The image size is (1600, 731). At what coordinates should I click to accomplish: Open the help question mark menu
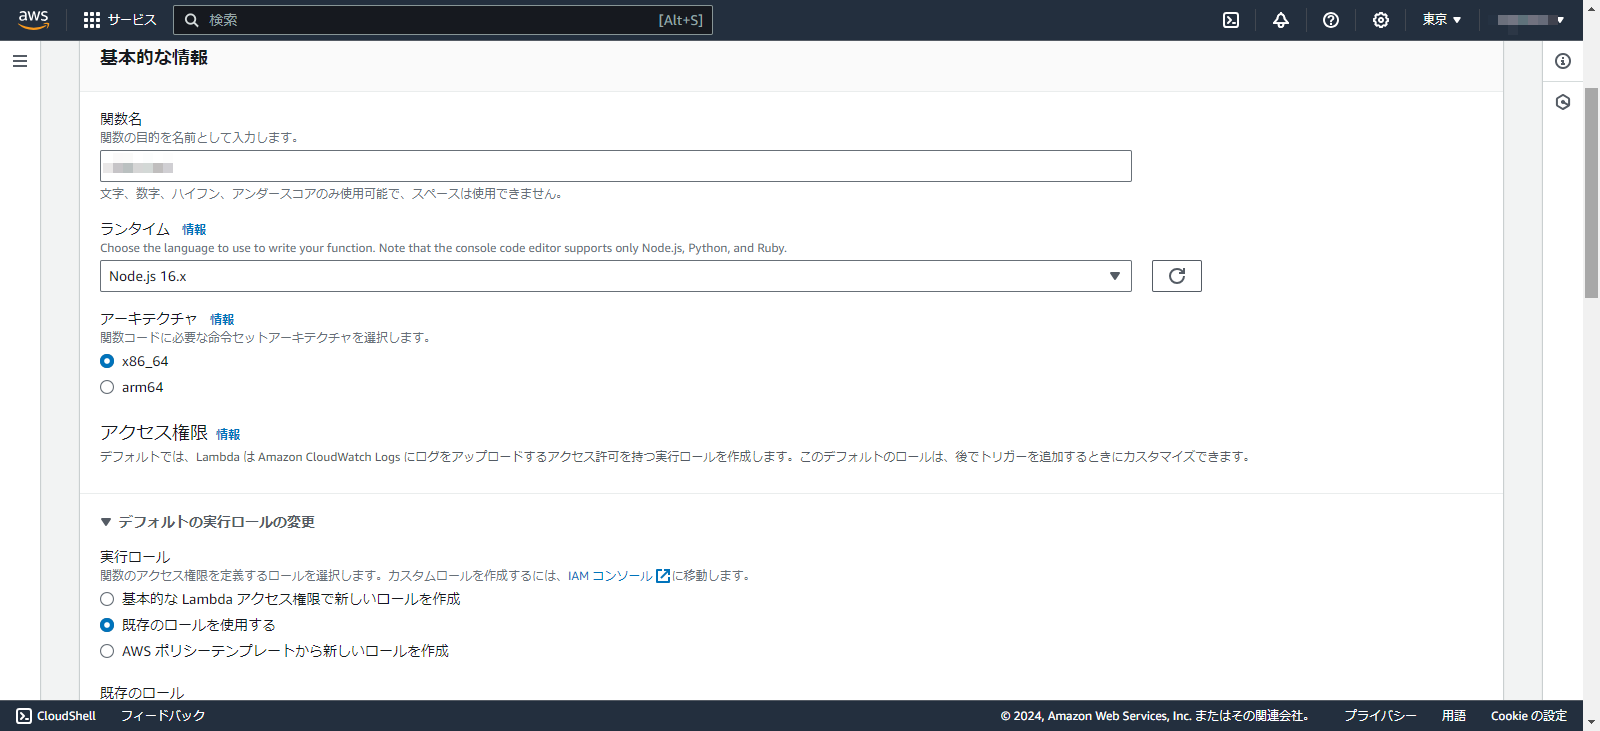click(1331, 20)
